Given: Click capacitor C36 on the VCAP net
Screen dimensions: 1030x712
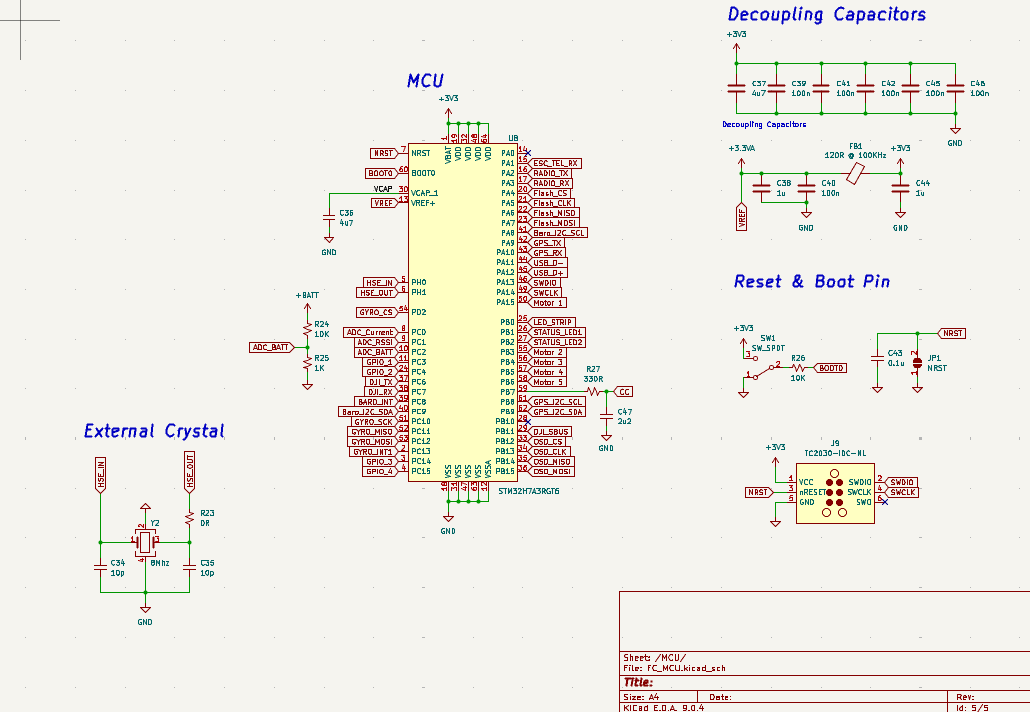Looking at the screenshot, I should (329, 217).
